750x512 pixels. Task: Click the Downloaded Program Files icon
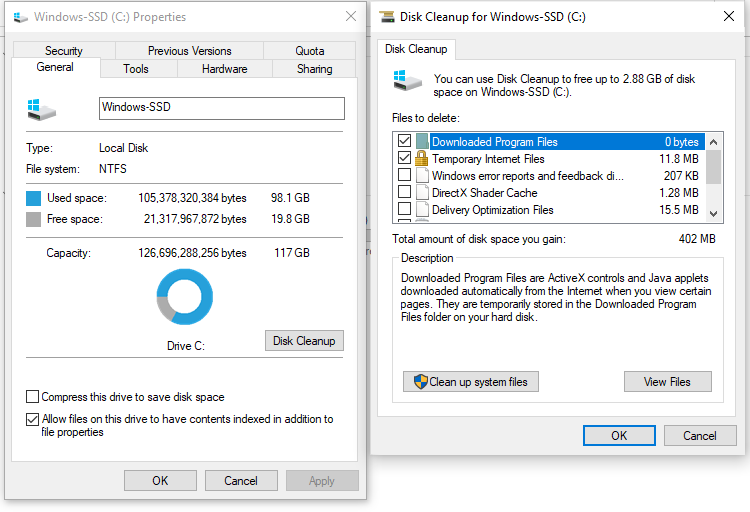(421, 141)
